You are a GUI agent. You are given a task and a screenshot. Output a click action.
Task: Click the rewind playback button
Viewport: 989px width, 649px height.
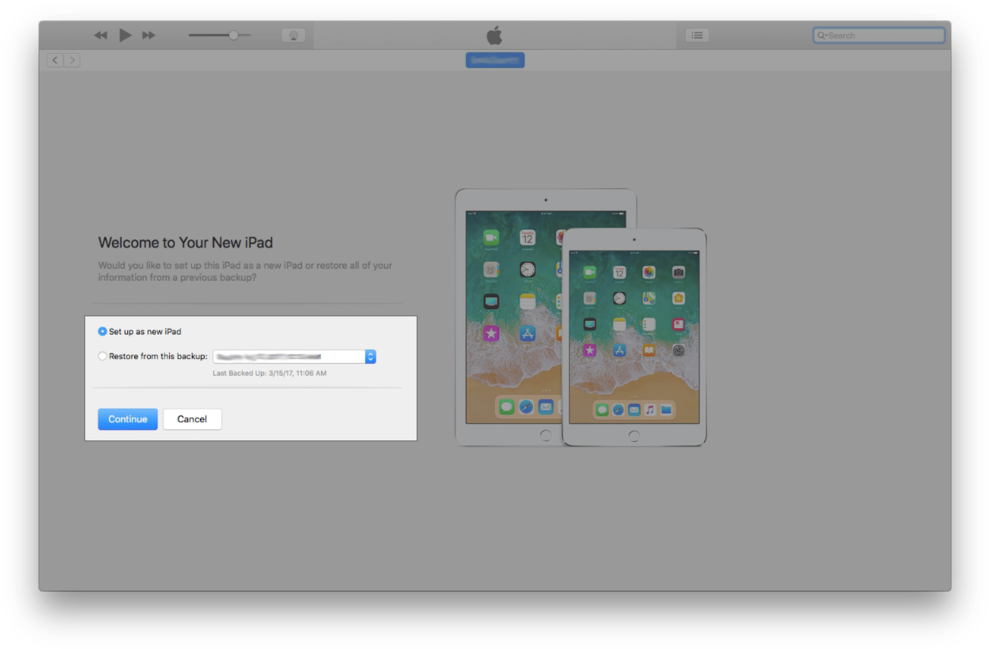pyautogui.click(x=101, y=35)
